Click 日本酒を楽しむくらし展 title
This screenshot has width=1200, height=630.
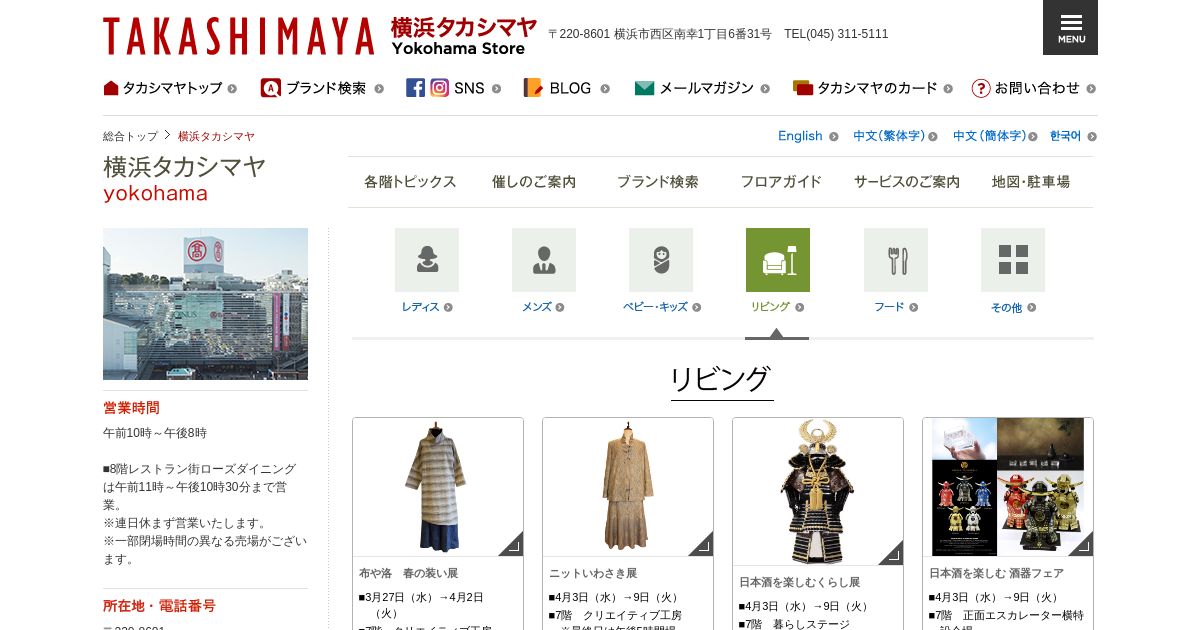(799, 582)
